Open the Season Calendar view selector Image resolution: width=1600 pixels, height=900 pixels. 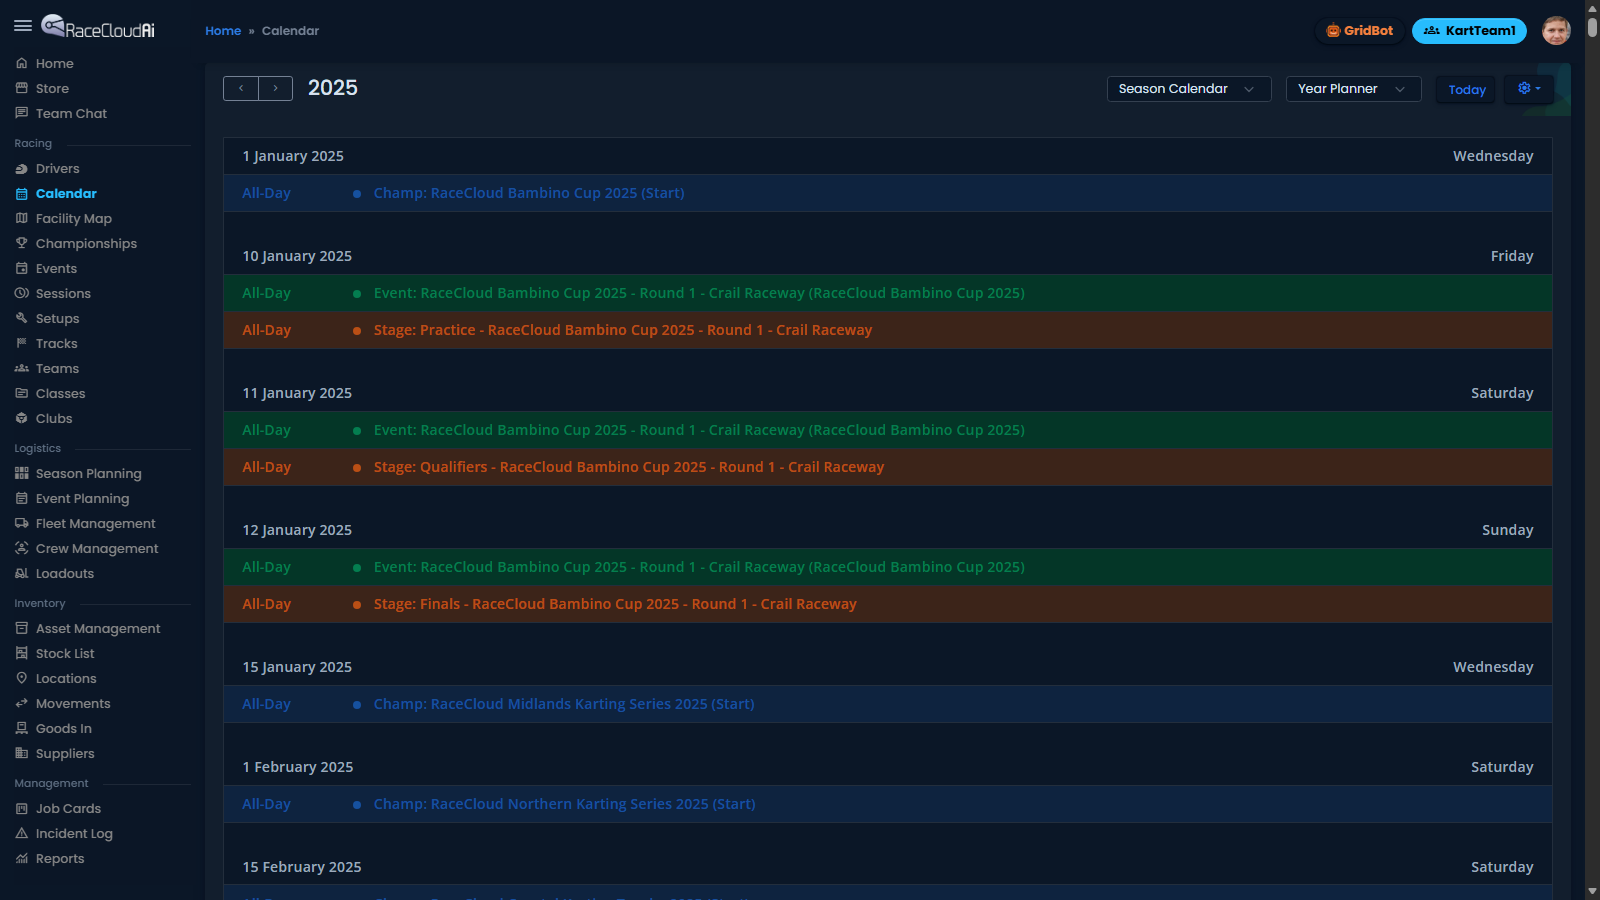(1188, 88)
